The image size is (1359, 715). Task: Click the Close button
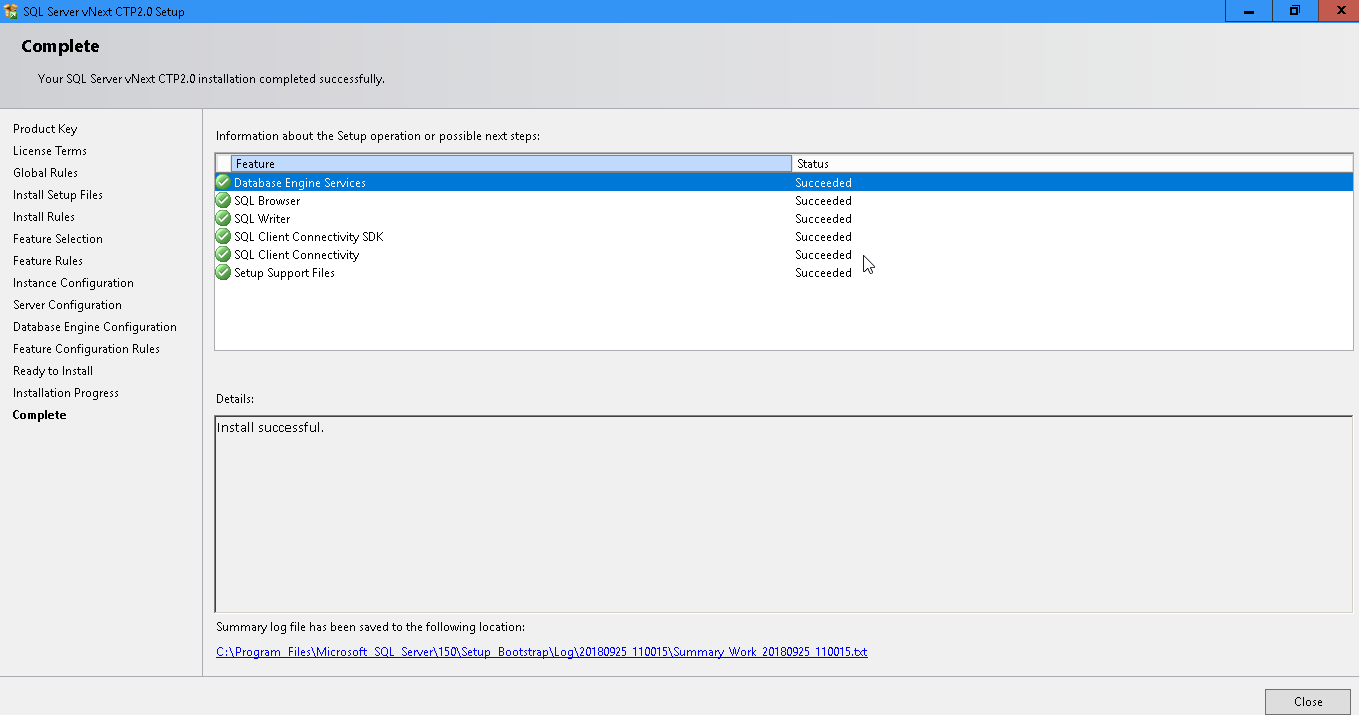click(x=1307, y=702)
